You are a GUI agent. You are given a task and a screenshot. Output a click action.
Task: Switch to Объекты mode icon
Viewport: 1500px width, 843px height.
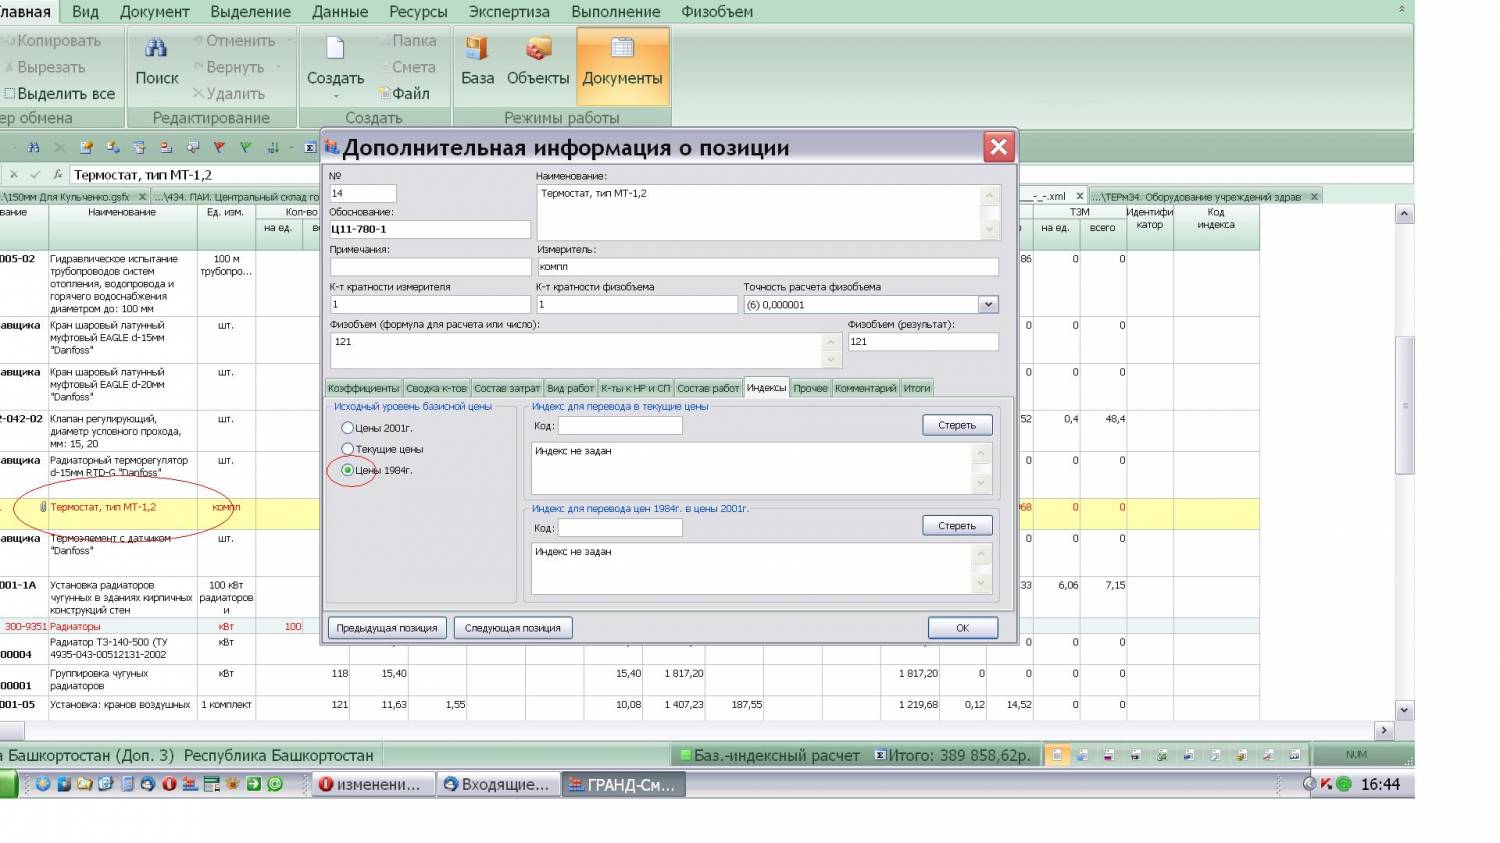point(538,48)
